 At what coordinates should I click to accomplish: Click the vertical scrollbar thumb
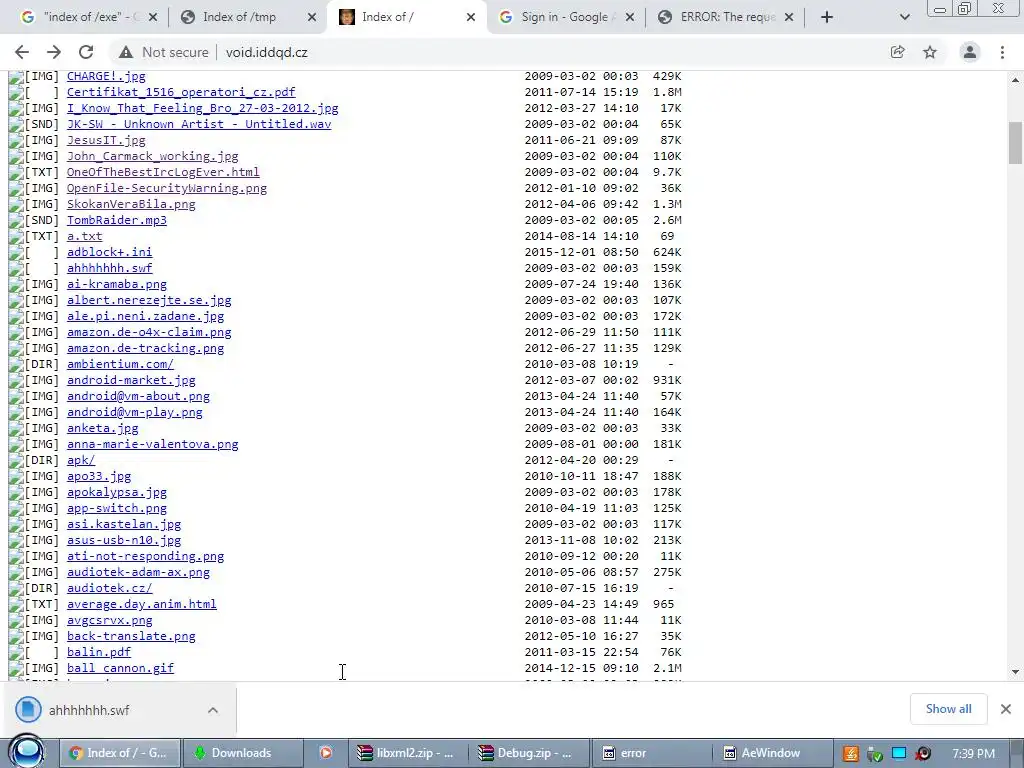pyautogui.click(x=1015, y=143)
